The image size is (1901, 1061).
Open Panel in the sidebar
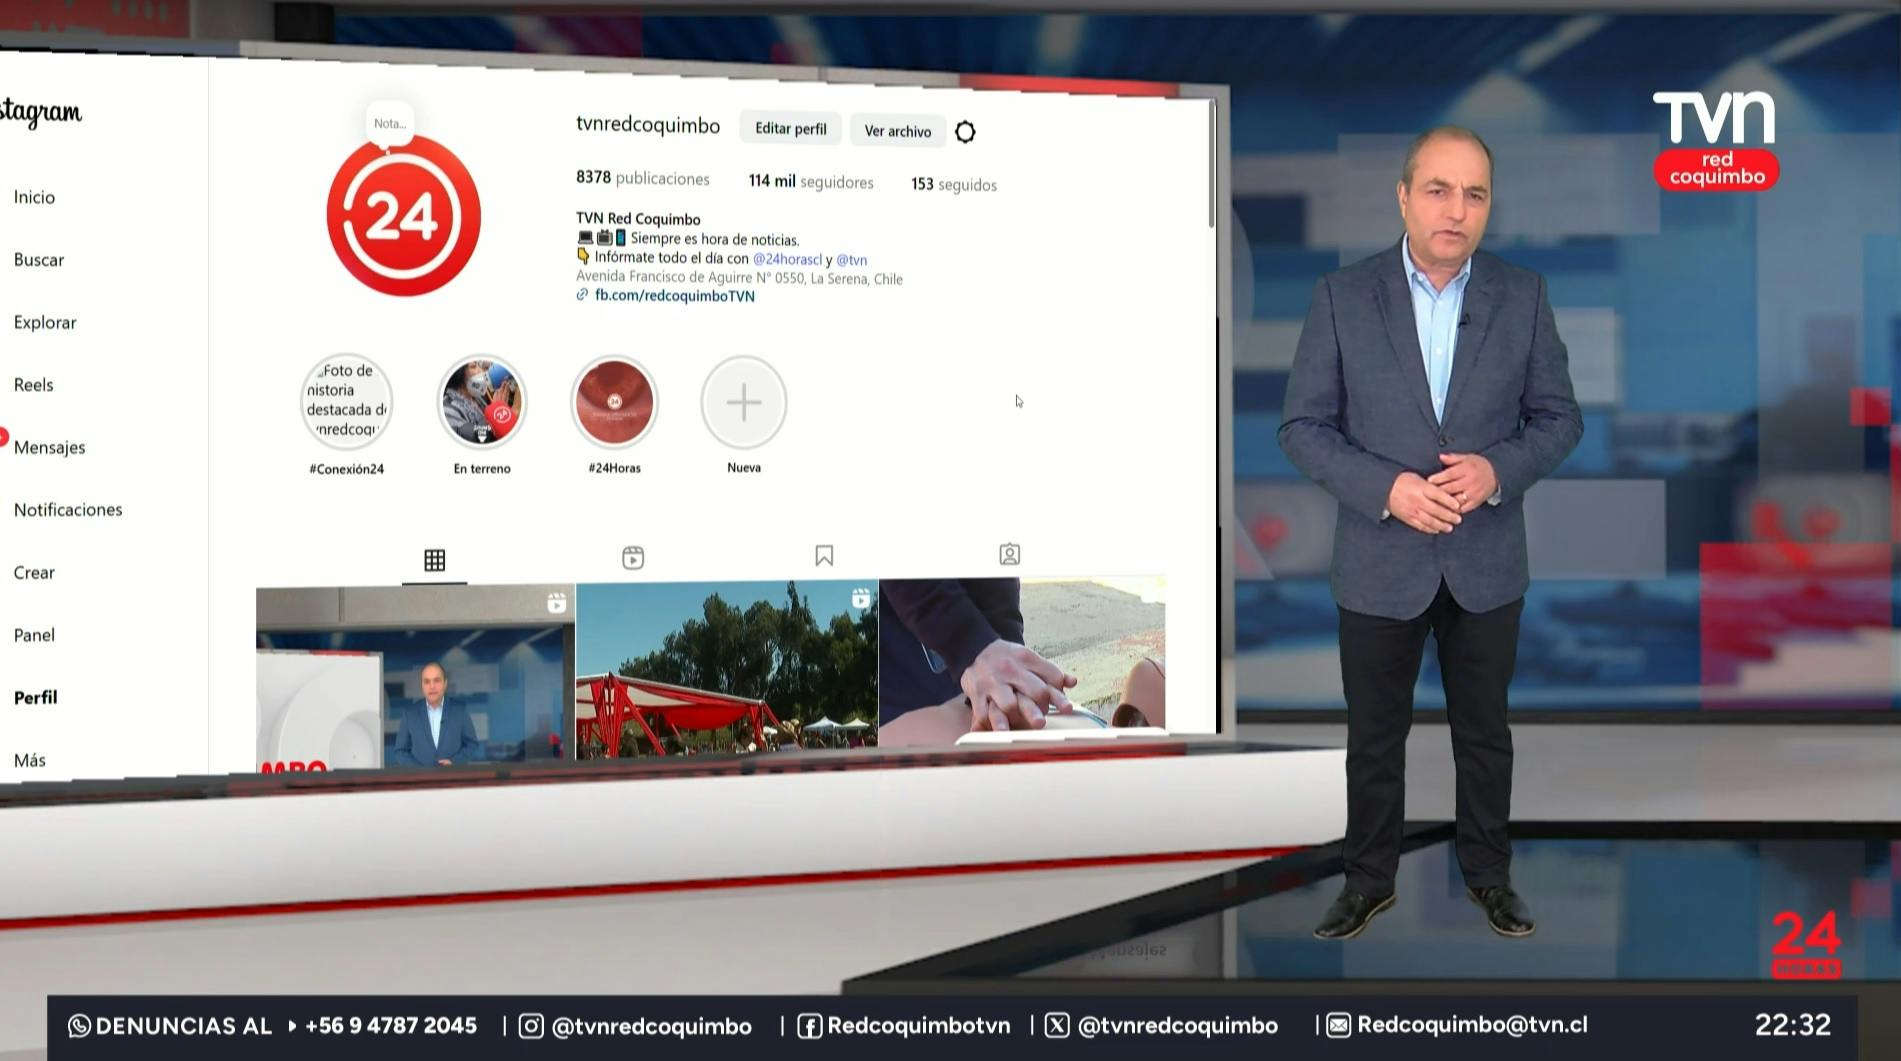(34, 635)
